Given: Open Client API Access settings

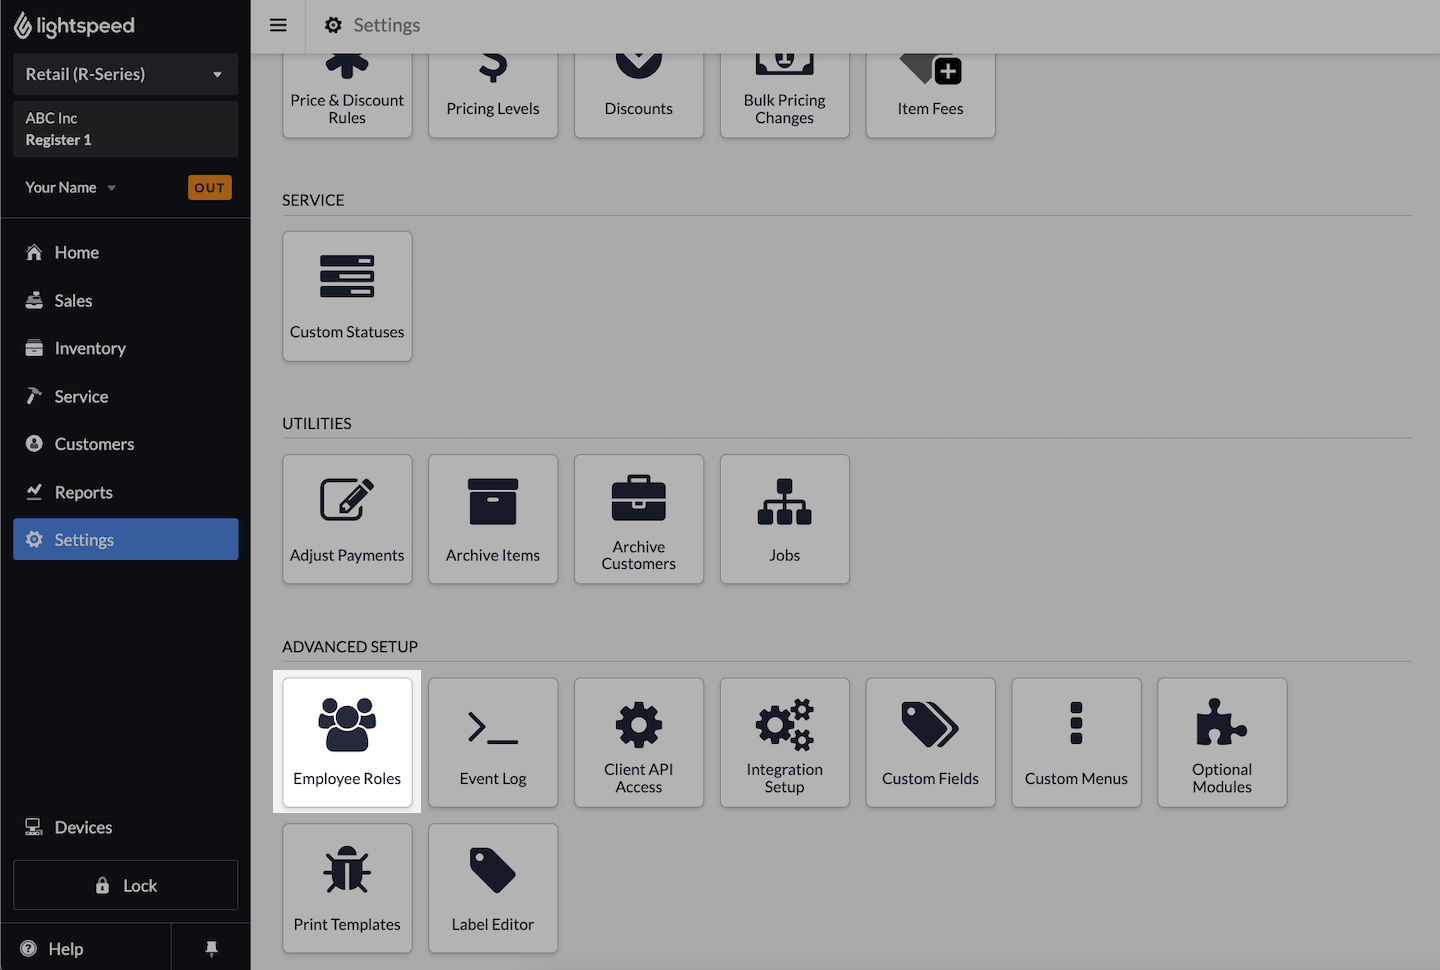Looking at the screenshot, I should click(x=639, y=742).
